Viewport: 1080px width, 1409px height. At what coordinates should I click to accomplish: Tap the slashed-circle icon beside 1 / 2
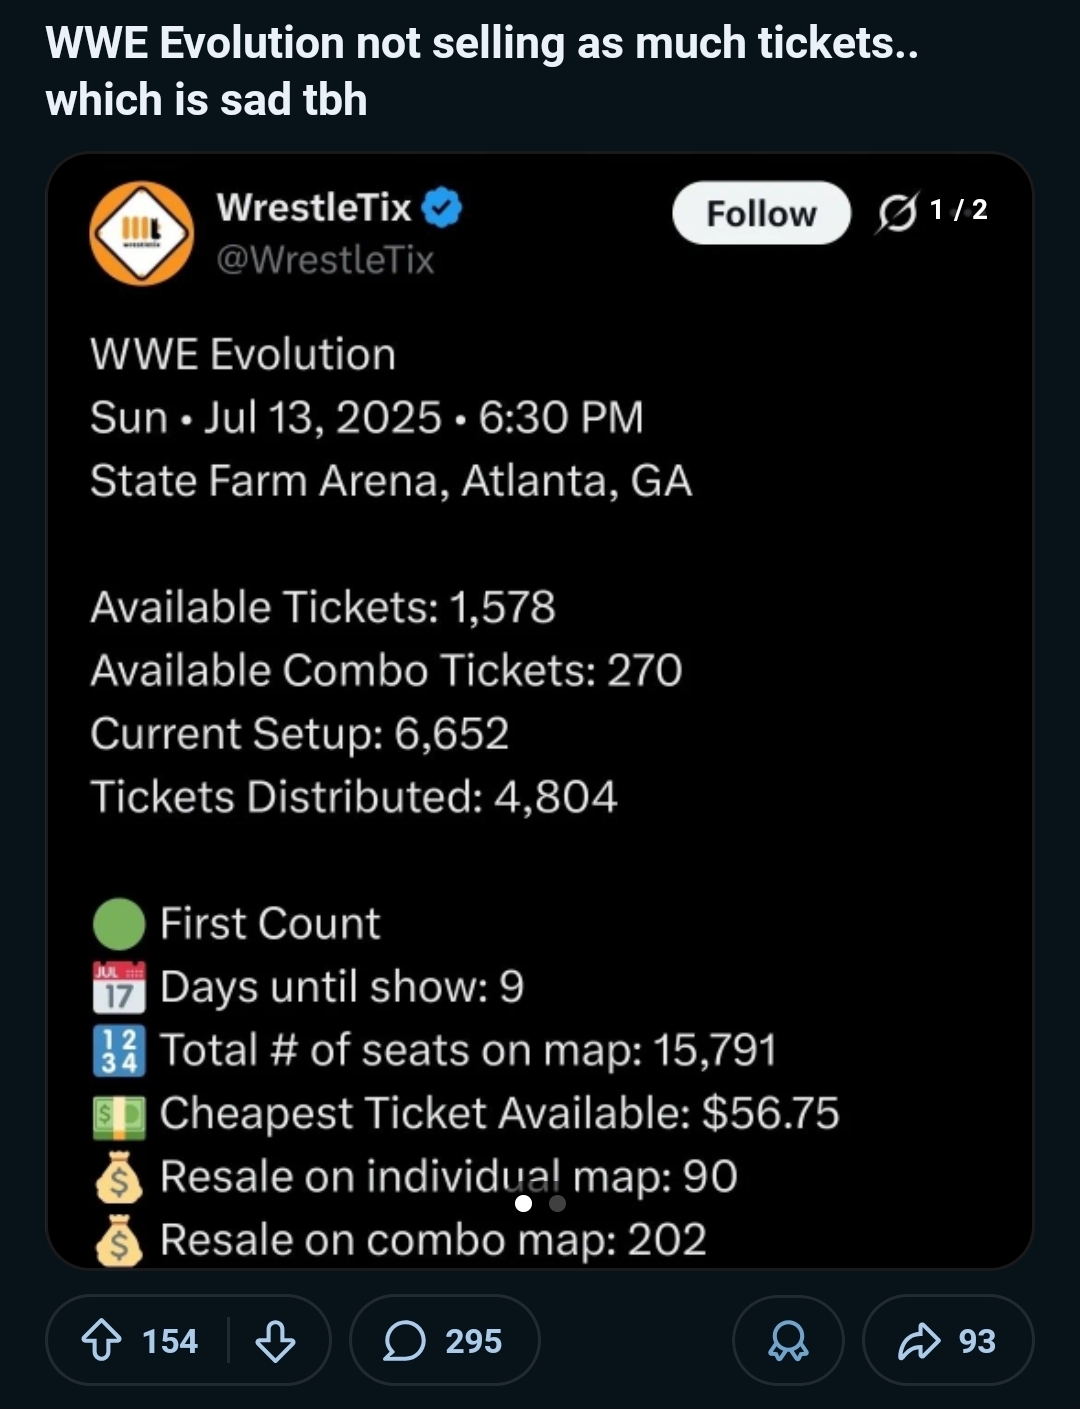(896, 213)
